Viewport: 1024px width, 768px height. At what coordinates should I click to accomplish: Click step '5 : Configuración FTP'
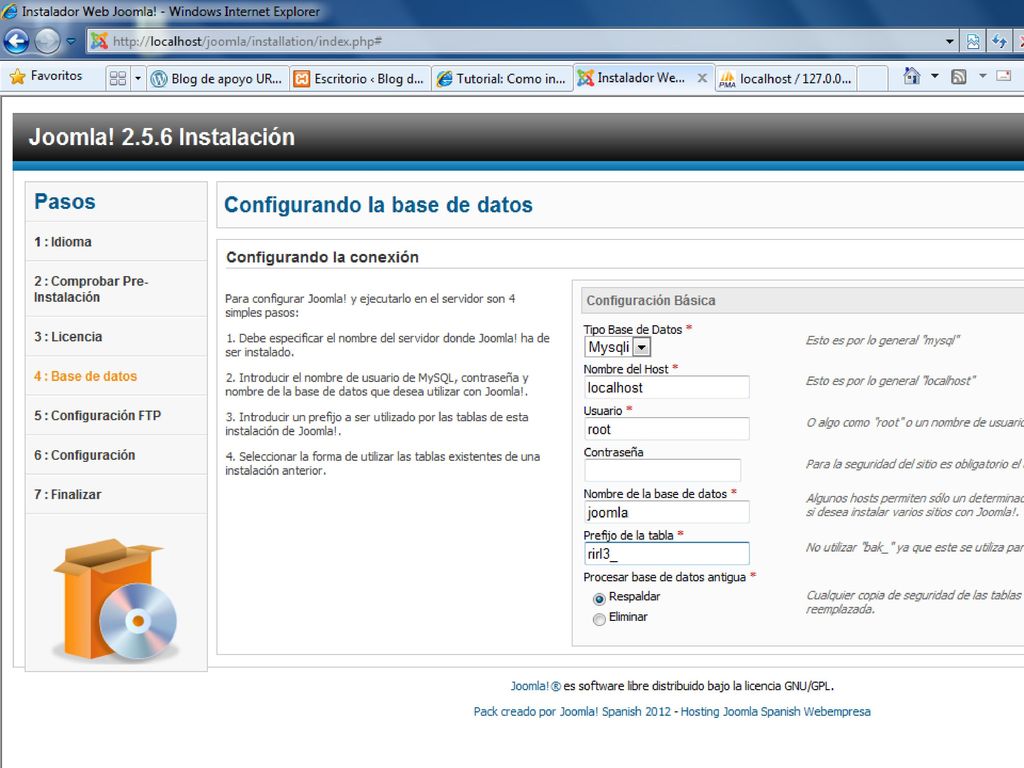pos(116,415)
